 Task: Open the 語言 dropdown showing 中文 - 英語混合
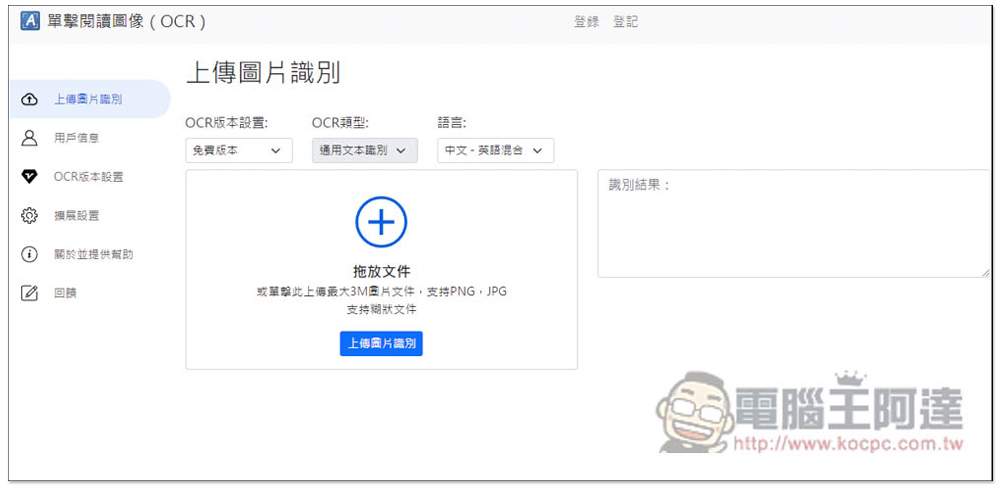[496, 150]
